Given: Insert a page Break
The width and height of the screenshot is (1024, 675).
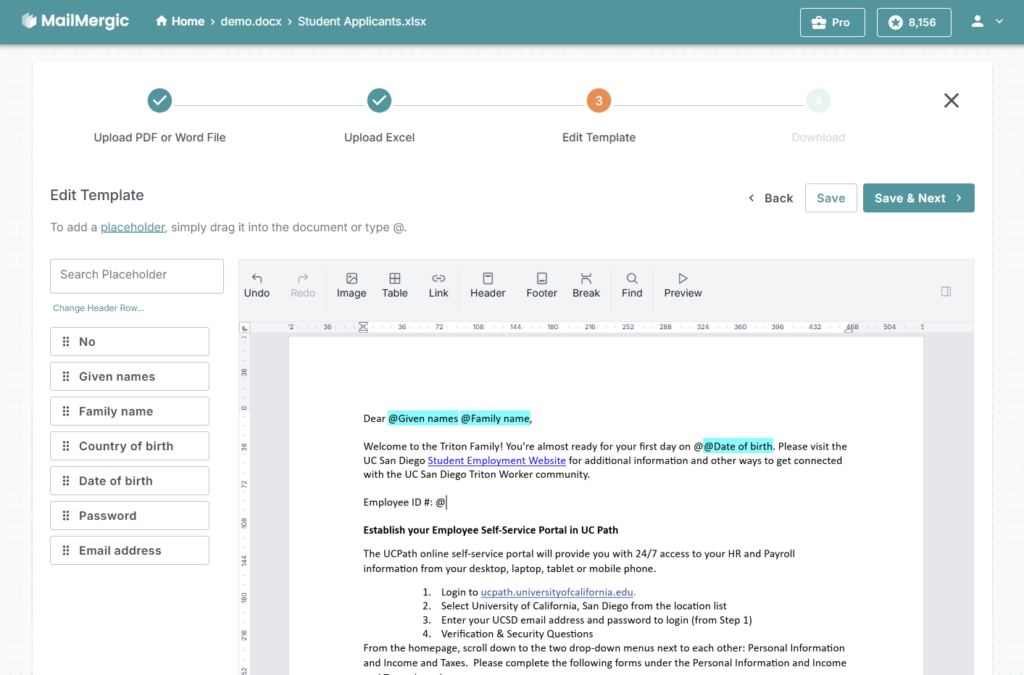Looking at the screenshot, I should point(586,285).
